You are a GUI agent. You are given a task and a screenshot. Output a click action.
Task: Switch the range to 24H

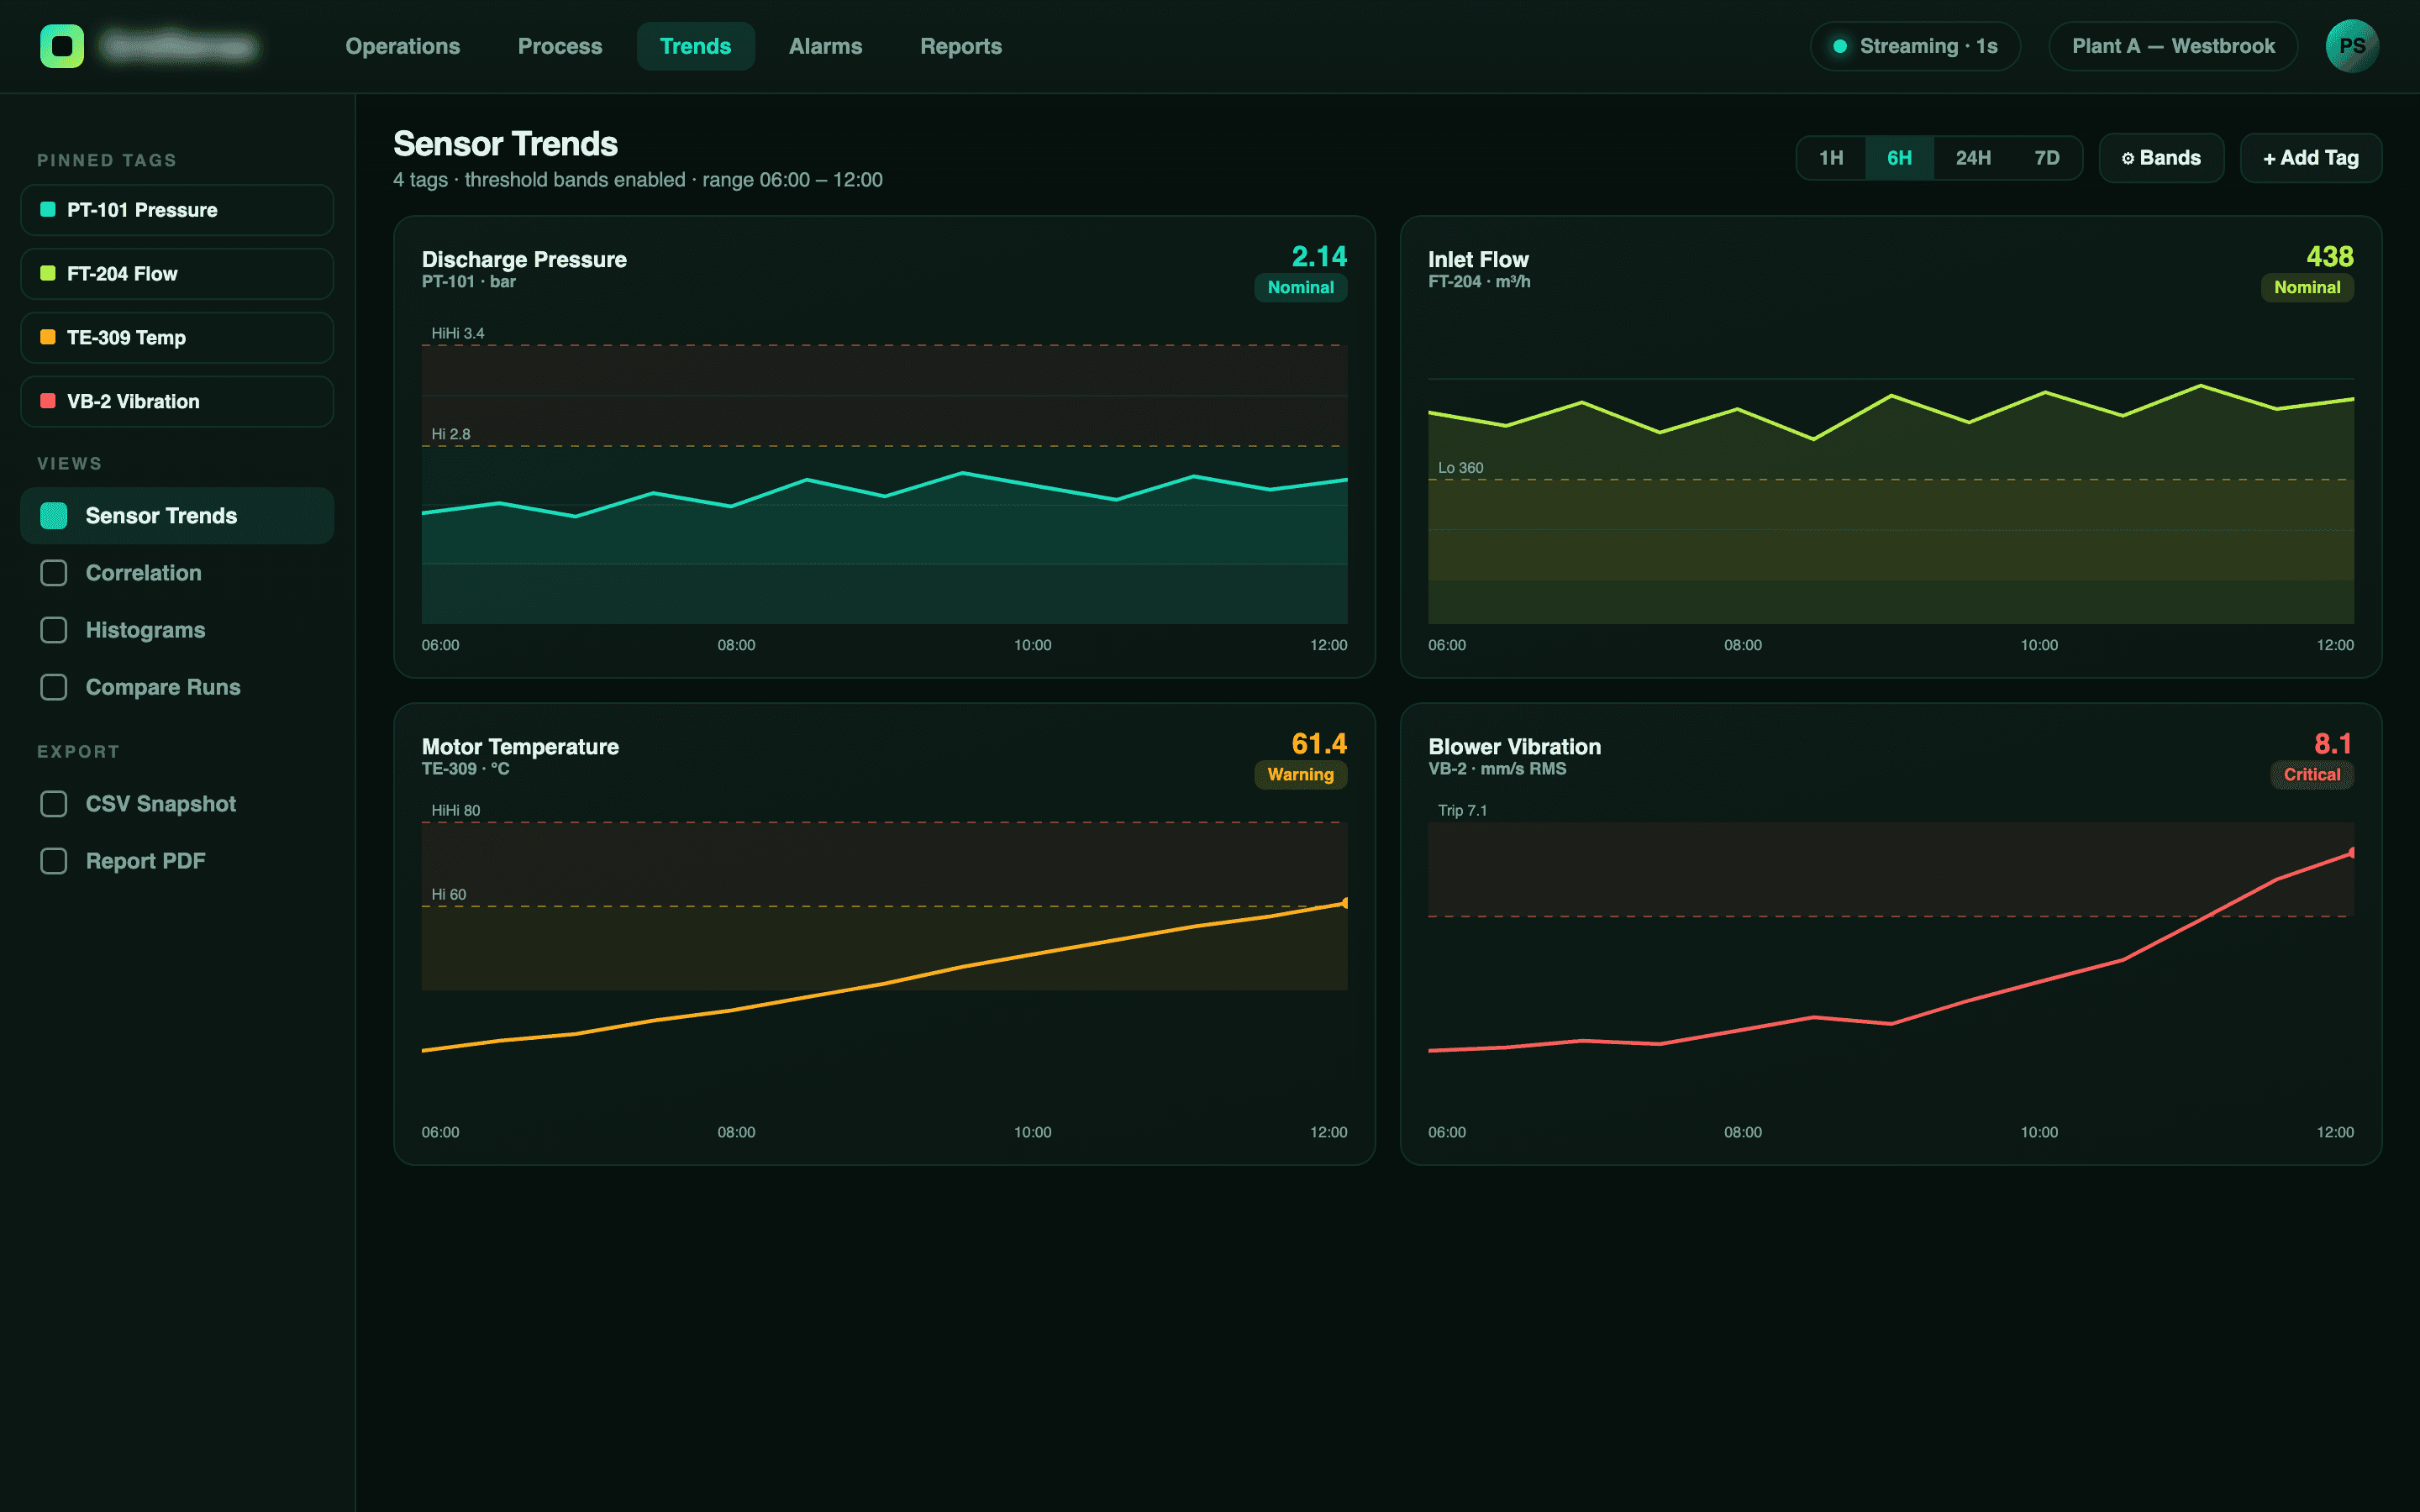click(x=1972, y=158)
